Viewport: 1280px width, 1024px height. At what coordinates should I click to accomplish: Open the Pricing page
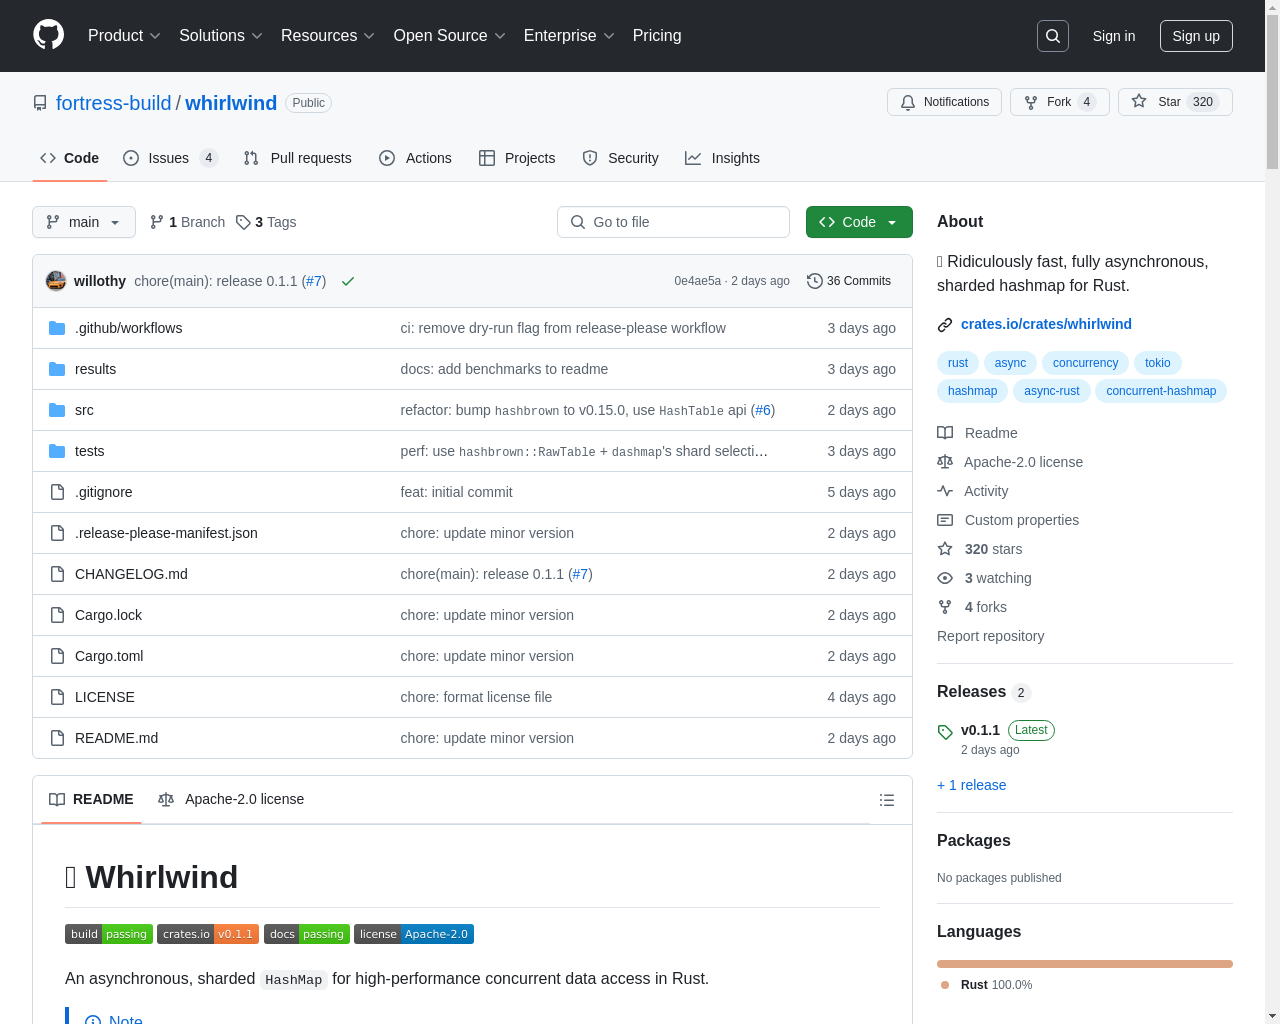[x=657, y=36]
